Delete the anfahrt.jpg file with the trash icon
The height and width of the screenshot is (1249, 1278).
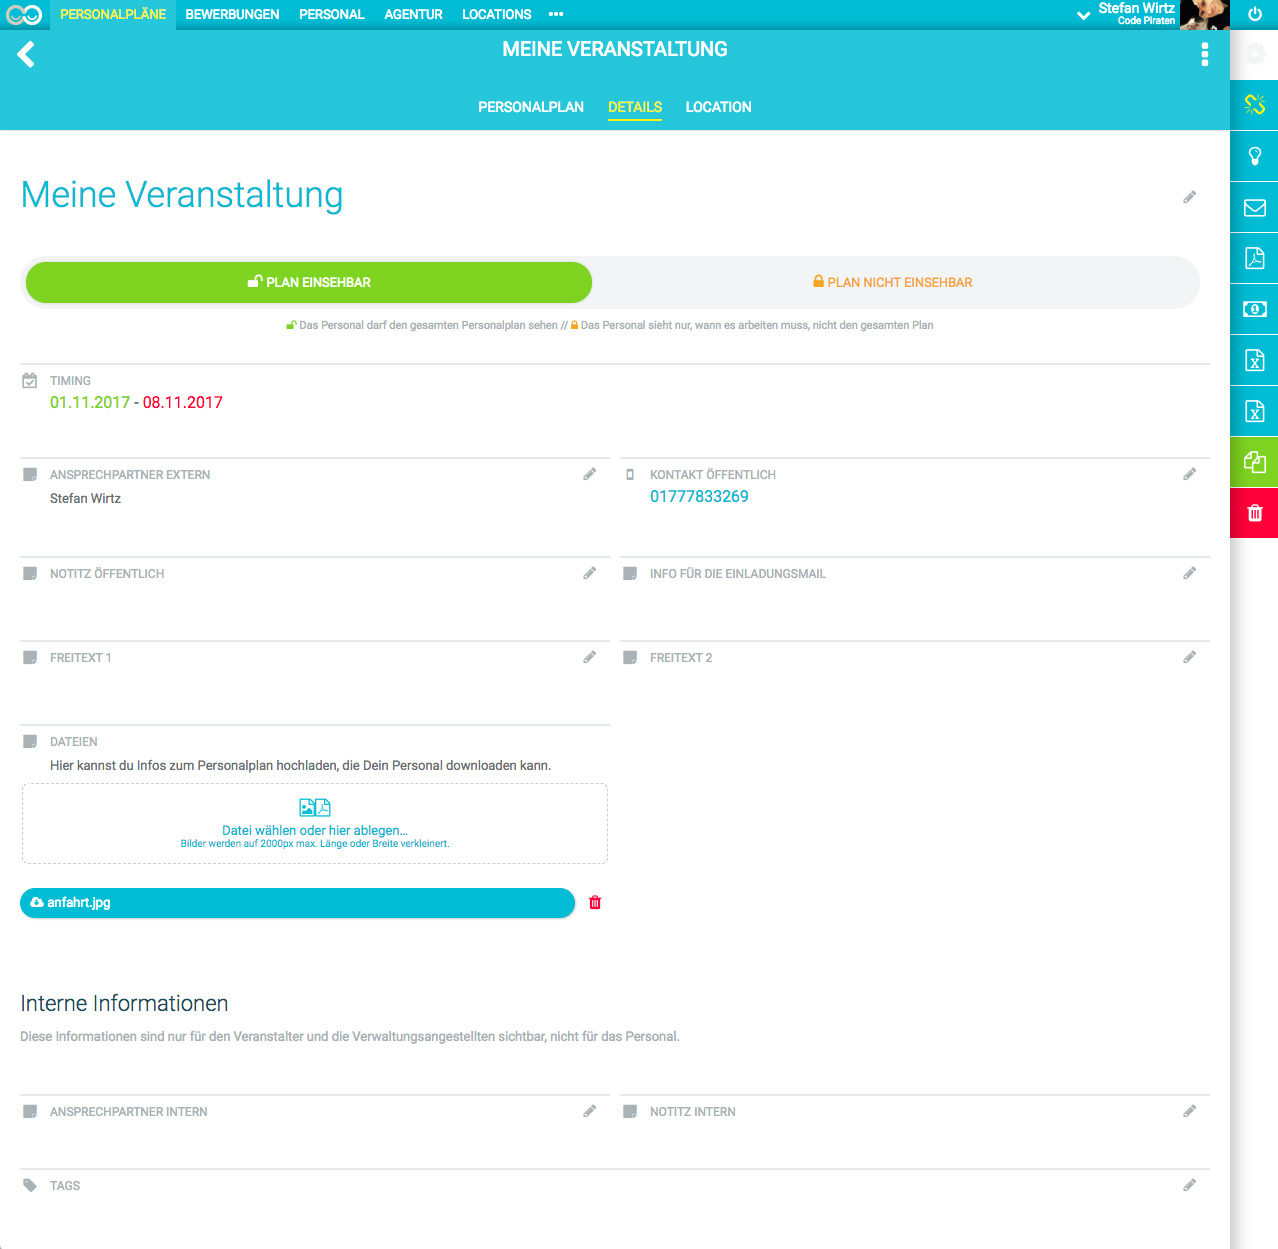595,902
